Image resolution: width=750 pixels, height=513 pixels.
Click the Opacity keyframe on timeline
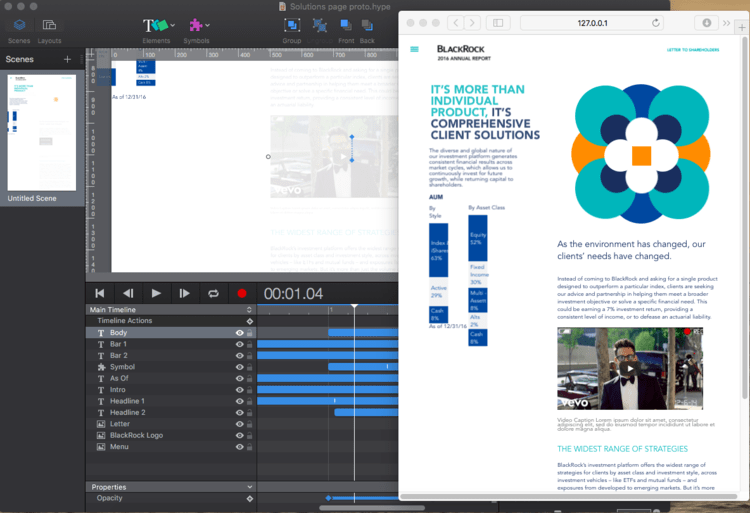tap(328, 498)
